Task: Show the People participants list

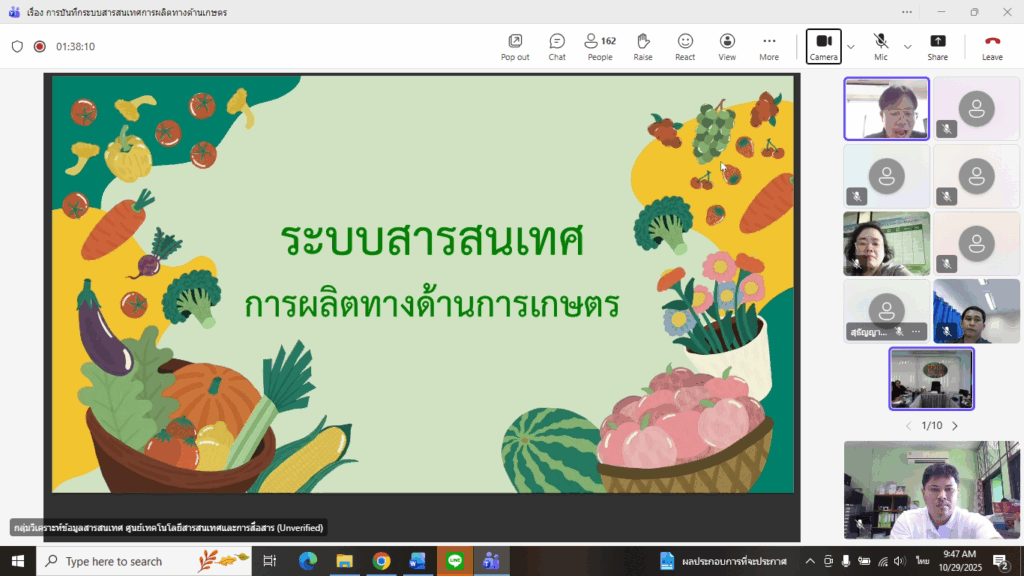Action: (x=600, y=46)
